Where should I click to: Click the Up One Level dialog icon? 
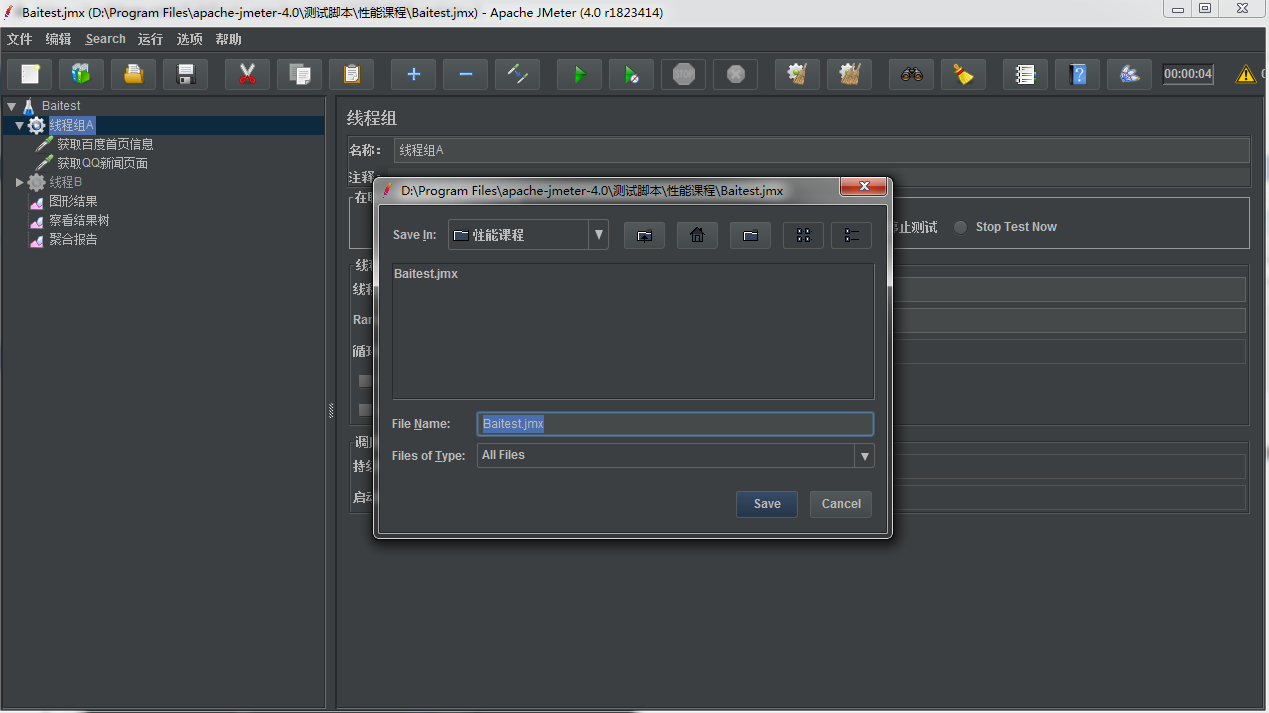tap(644, 235)
